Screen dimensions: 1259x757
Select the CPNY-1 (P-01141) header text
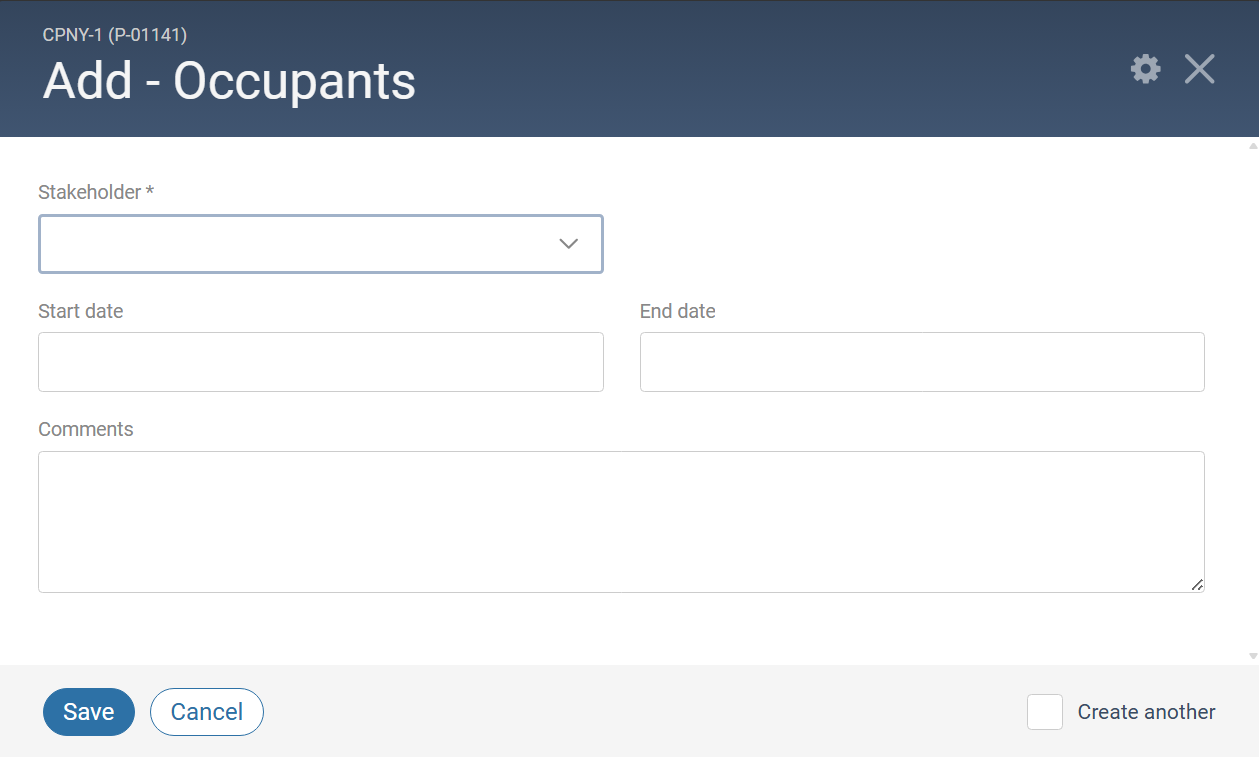(115, 35)
